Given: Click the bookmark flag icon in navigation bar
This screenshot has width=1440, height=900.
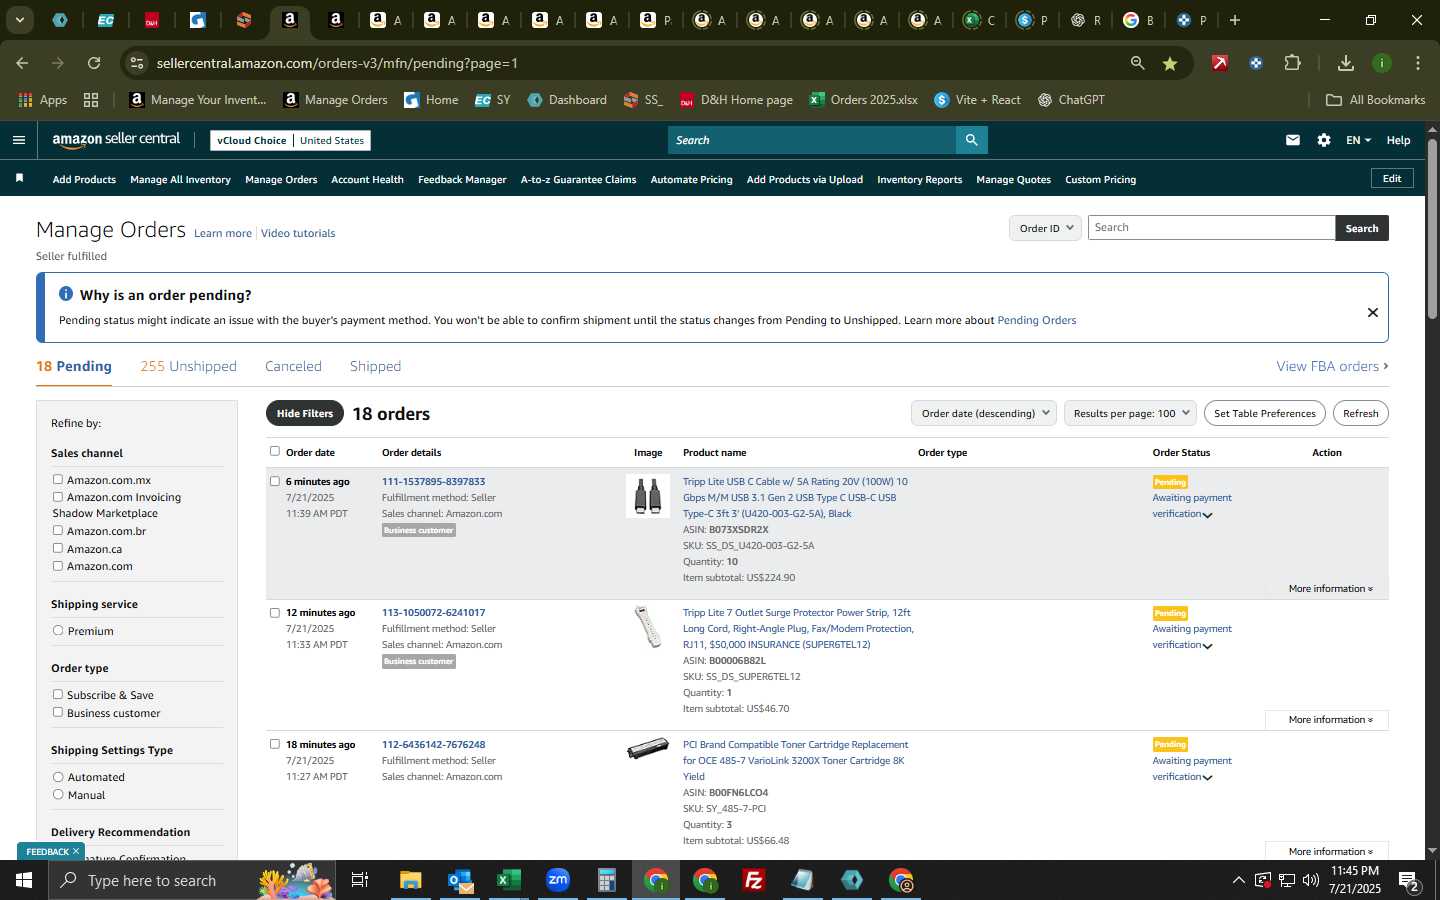Looking at the screenshot, I should [x=19, y=178].
